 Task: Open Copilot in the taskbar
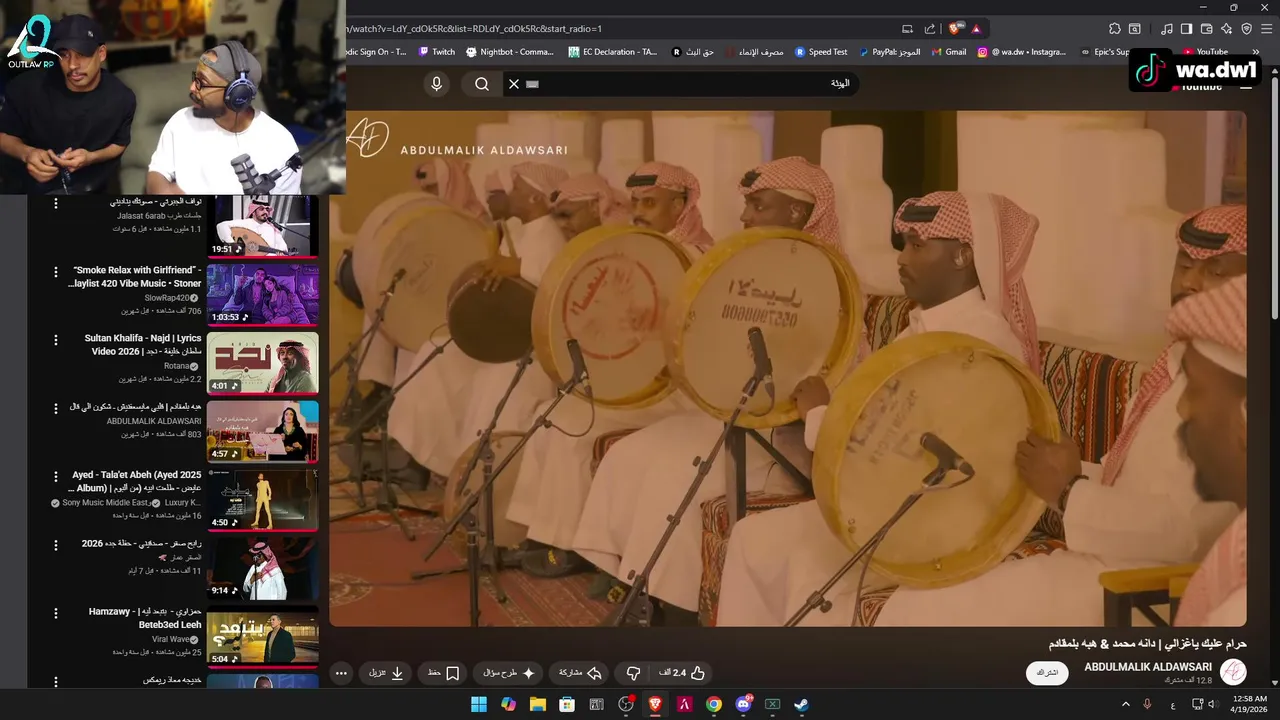[508, 704]
